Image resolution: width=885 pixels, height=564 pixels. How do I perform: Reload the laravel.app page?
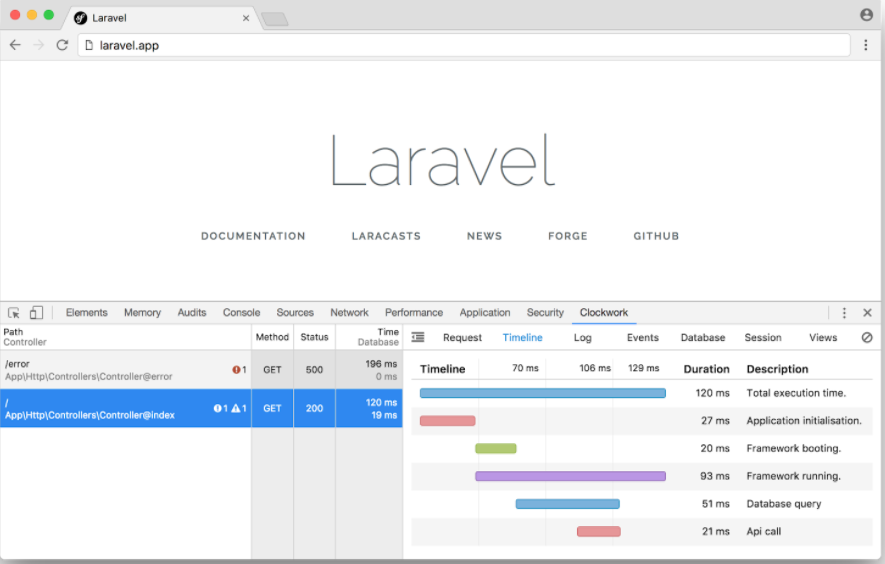pos(62,45)
